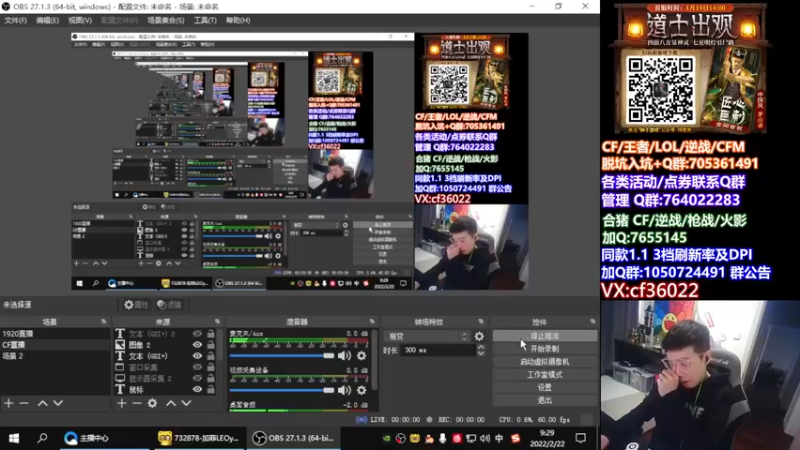Open the 工具(T) menu
Image resolution: width=800 pixels, height=450 pixels.
point(205,20)
